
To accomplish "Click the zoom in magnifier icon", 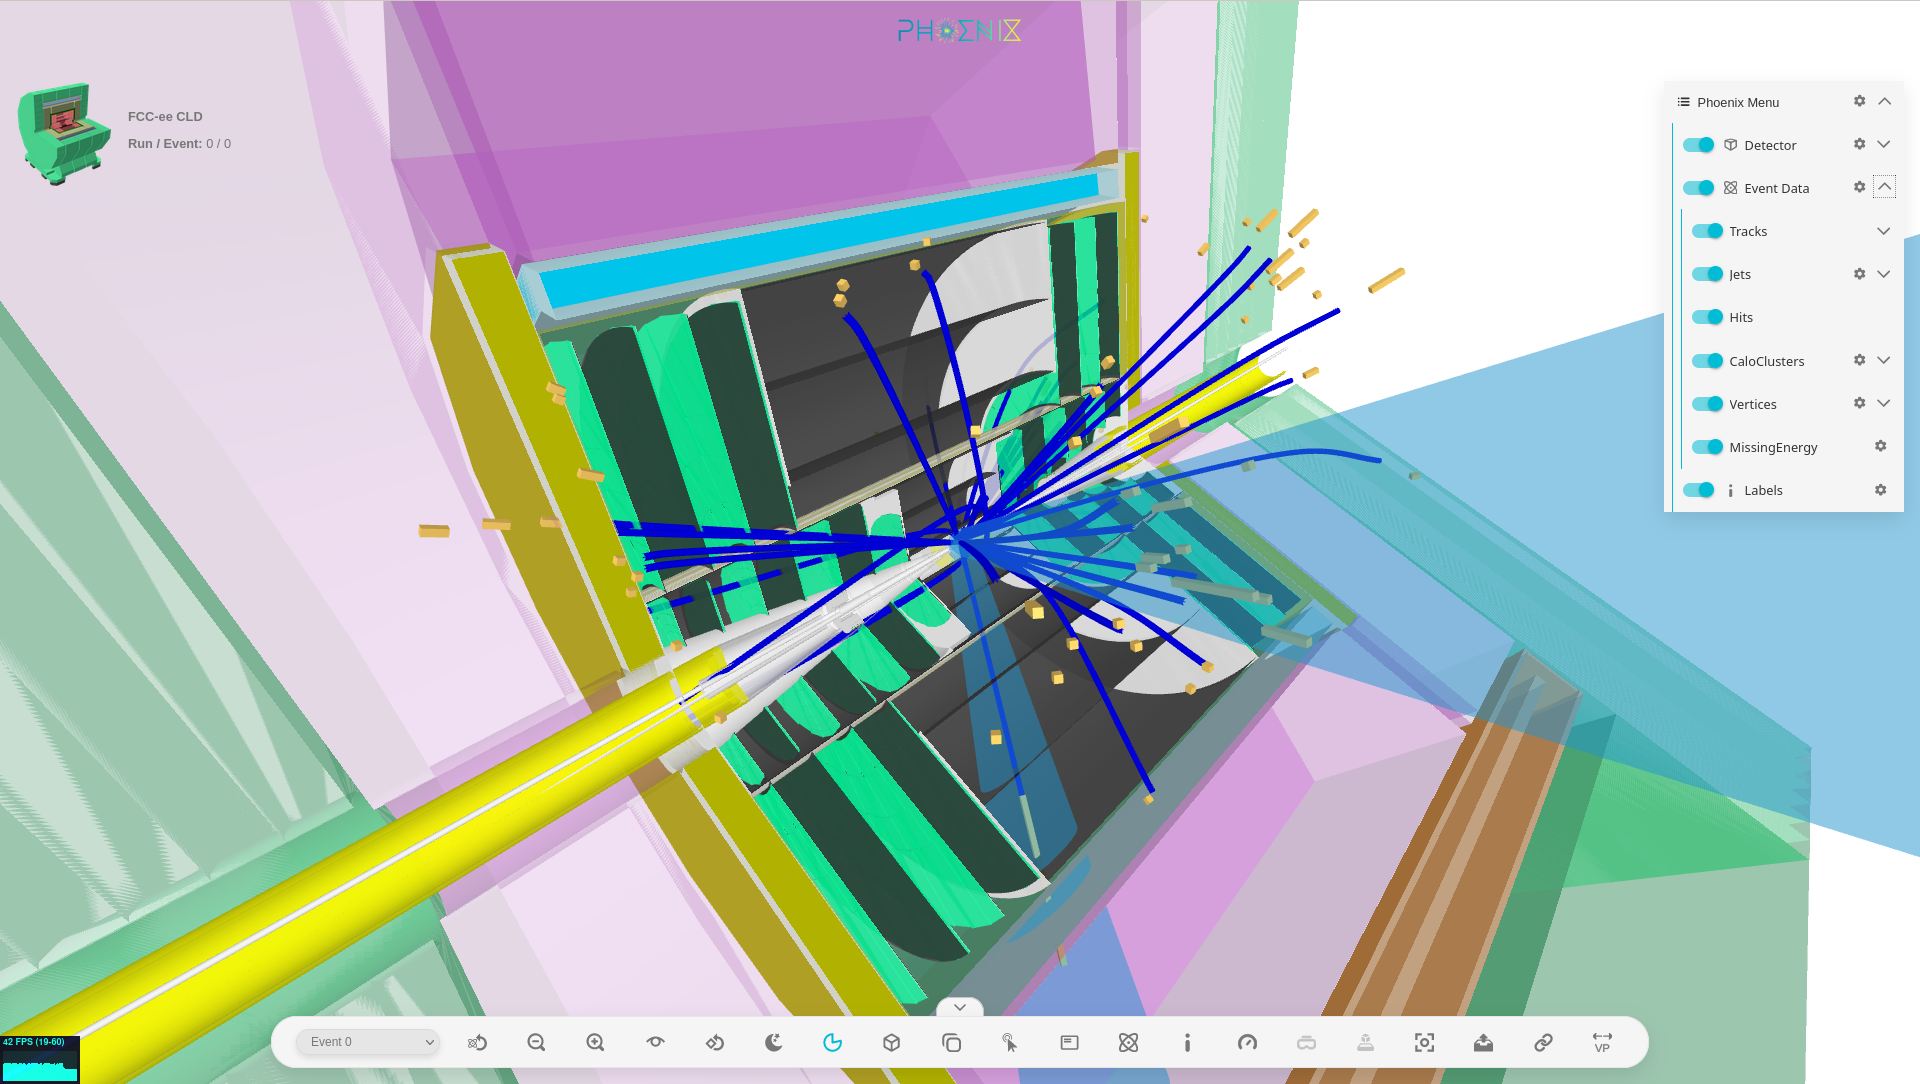I will (595, 1042).
